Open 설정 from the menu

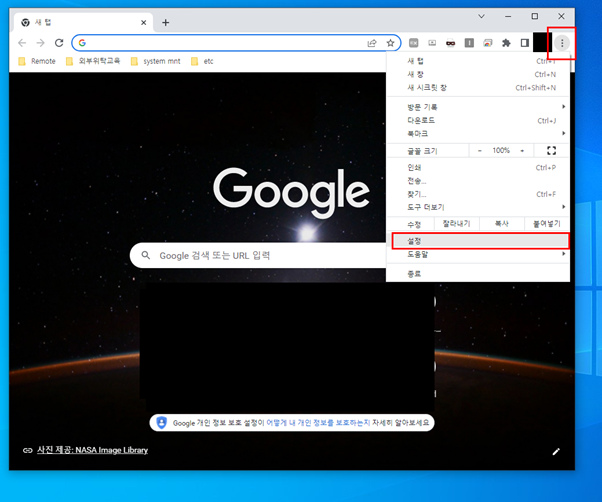[480, 241]
